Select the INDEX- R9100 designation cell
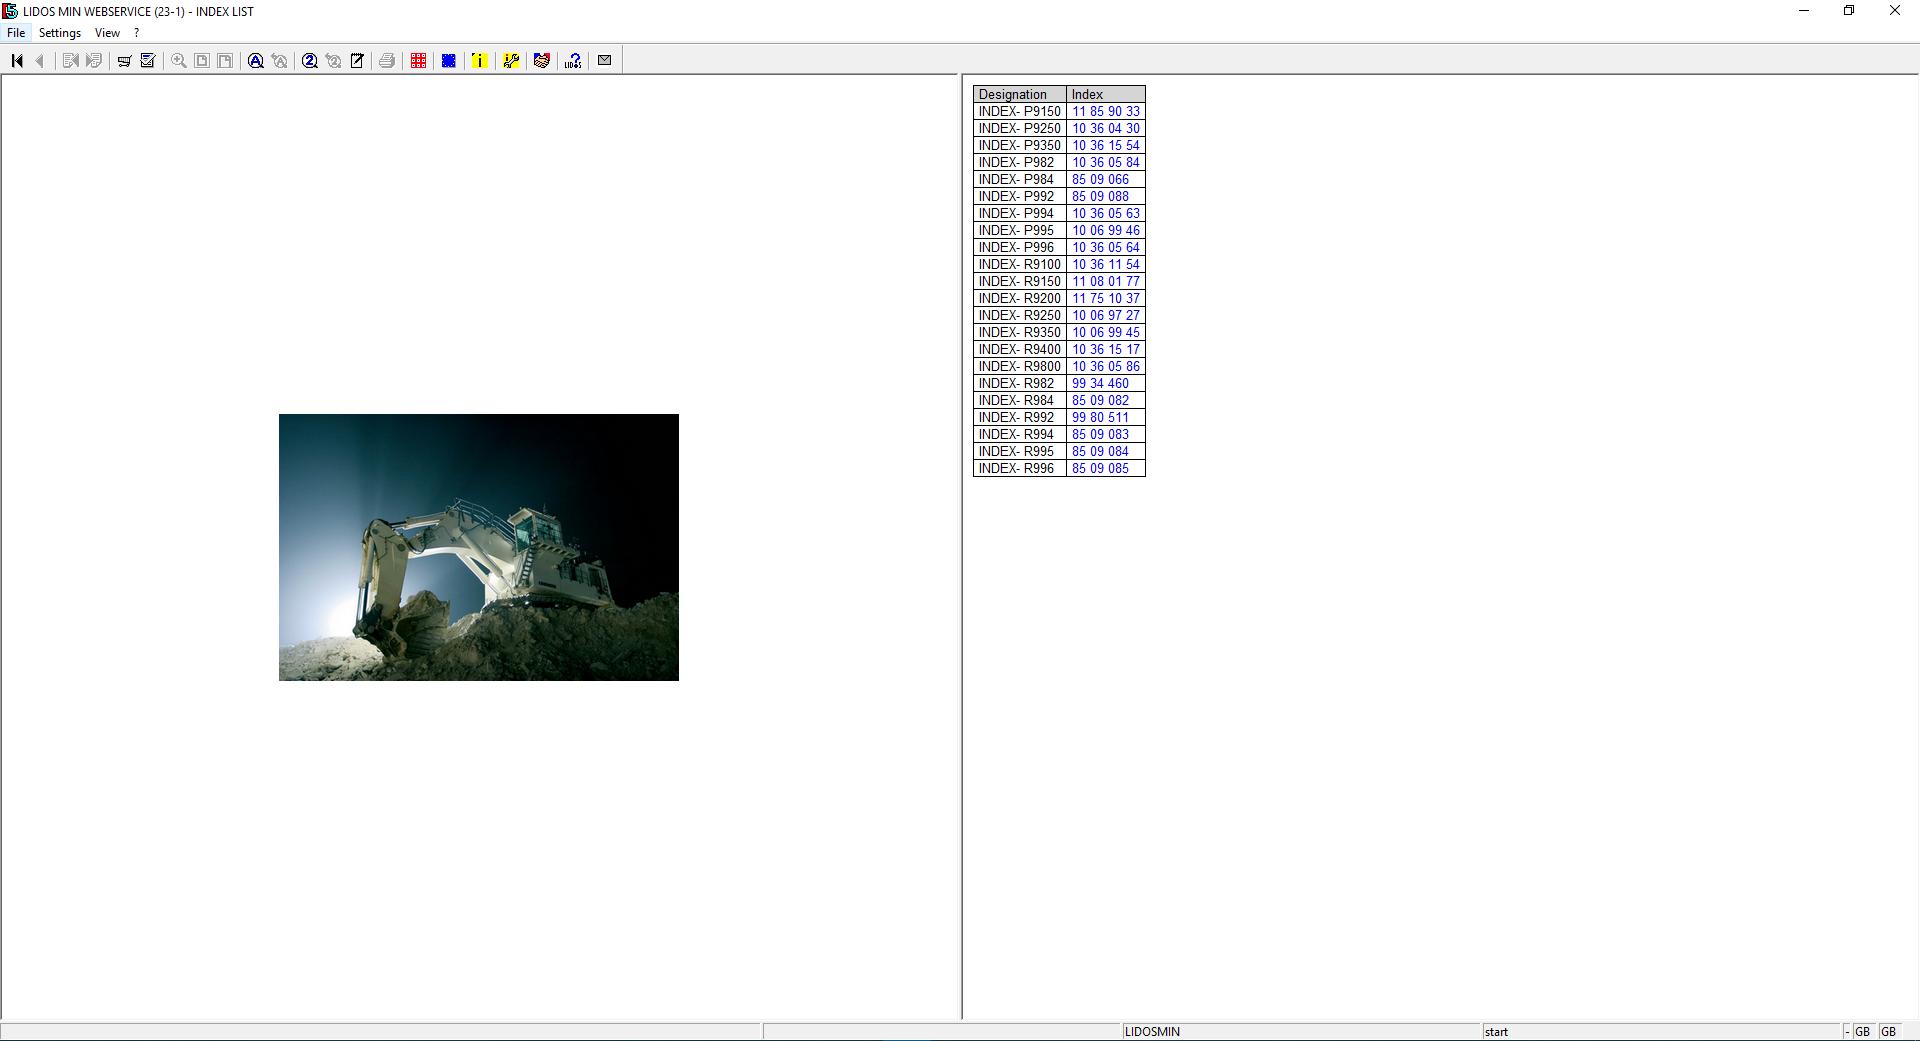The height and width of the screenshot is (1041, 1920). pyautogui.click(x=1020, y=265)
